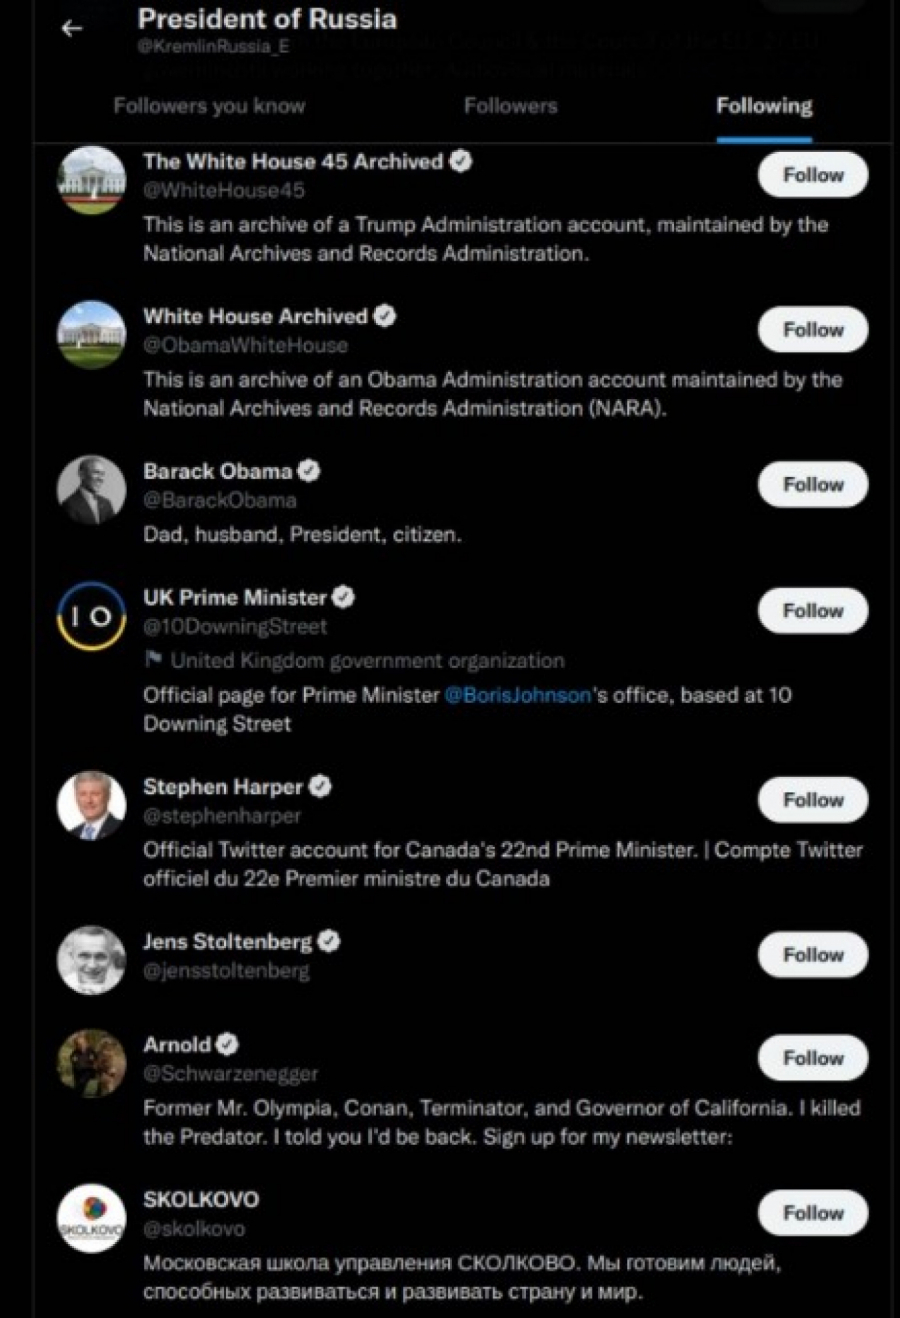Open Jens Stoltenberg's avatar image
900x1318 pixels.
click(x=91, y=960)
